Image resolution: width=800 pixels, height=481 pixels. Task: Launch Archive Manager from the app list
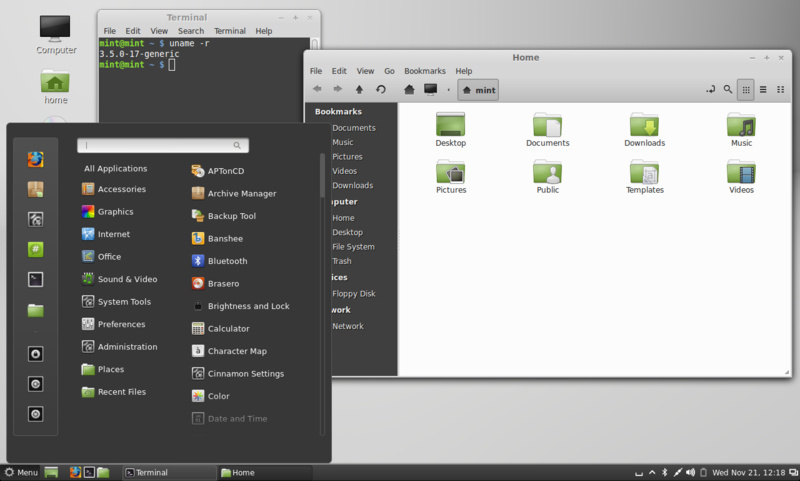pos(234,193)
